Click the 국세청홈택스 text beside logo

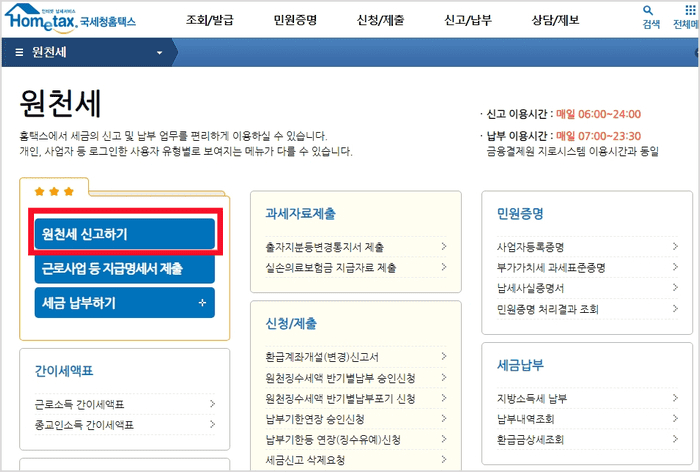(108, 22)
